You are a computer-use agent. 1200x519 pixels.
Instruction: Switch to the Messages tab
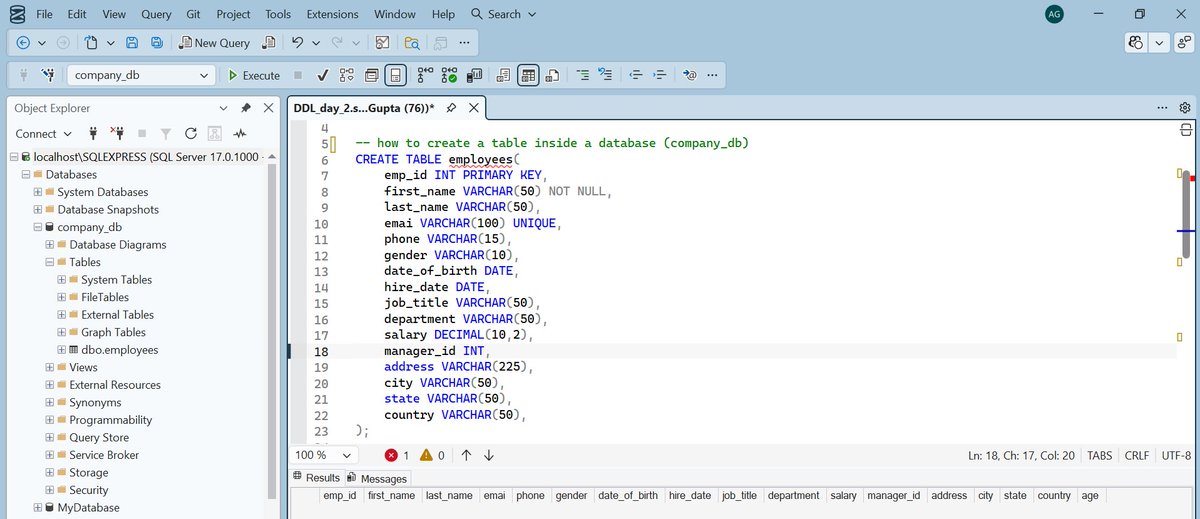click(x=378, y=479)
